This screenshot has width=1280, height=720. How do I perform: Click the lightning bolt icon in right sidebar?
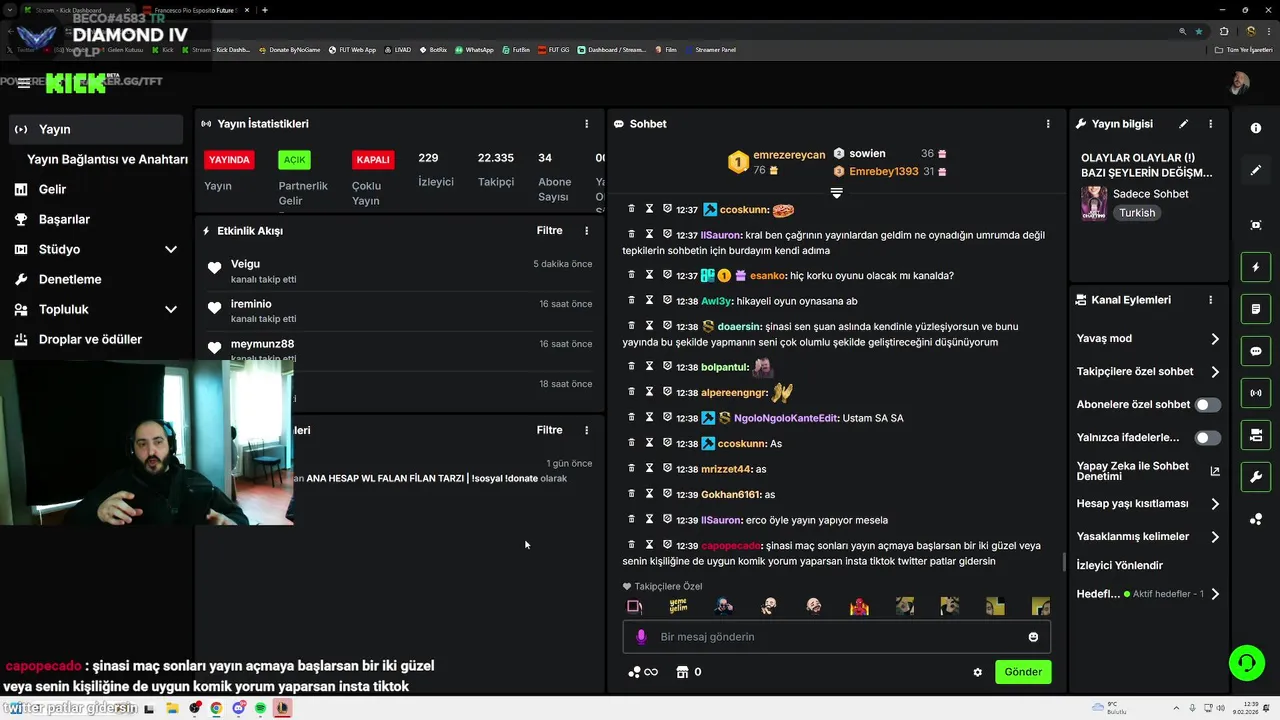click(x=1256, y=267)
